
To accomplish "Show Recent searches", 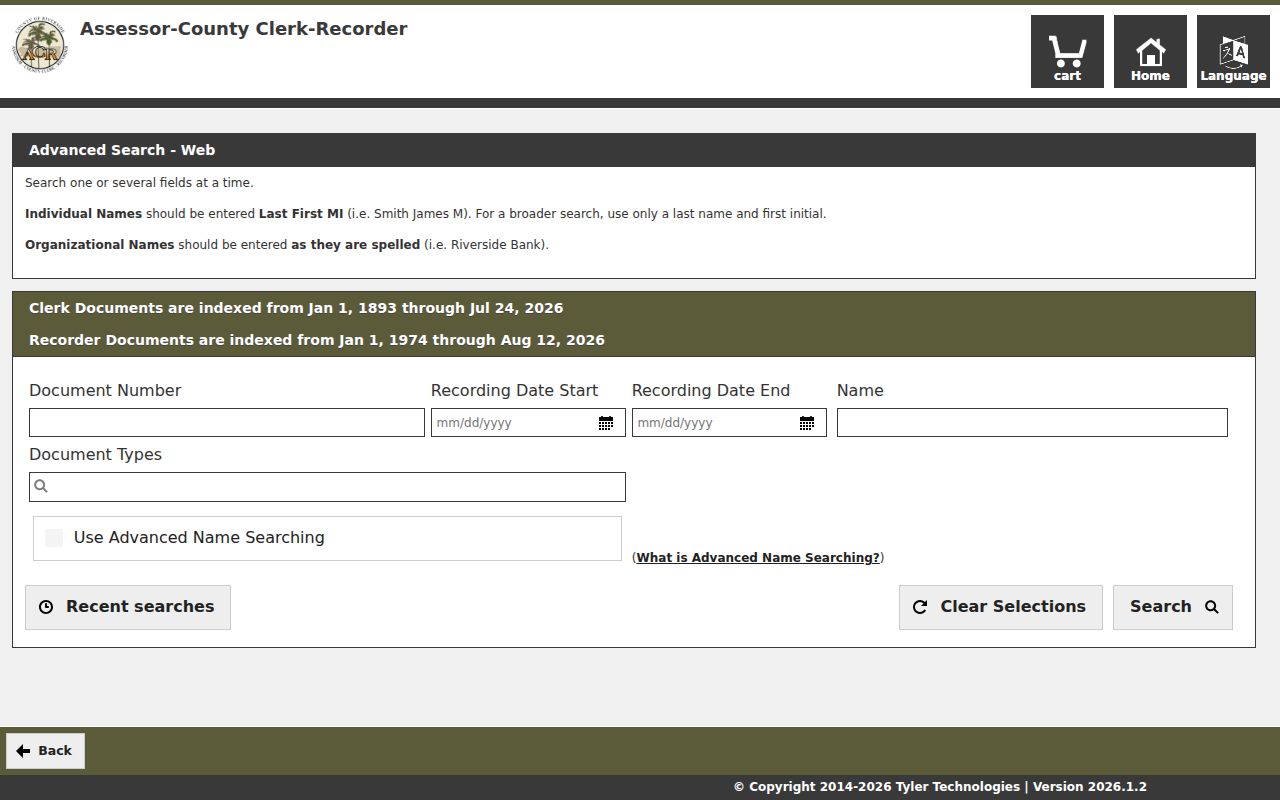I will pyautogui.click(x=128, y=607).
